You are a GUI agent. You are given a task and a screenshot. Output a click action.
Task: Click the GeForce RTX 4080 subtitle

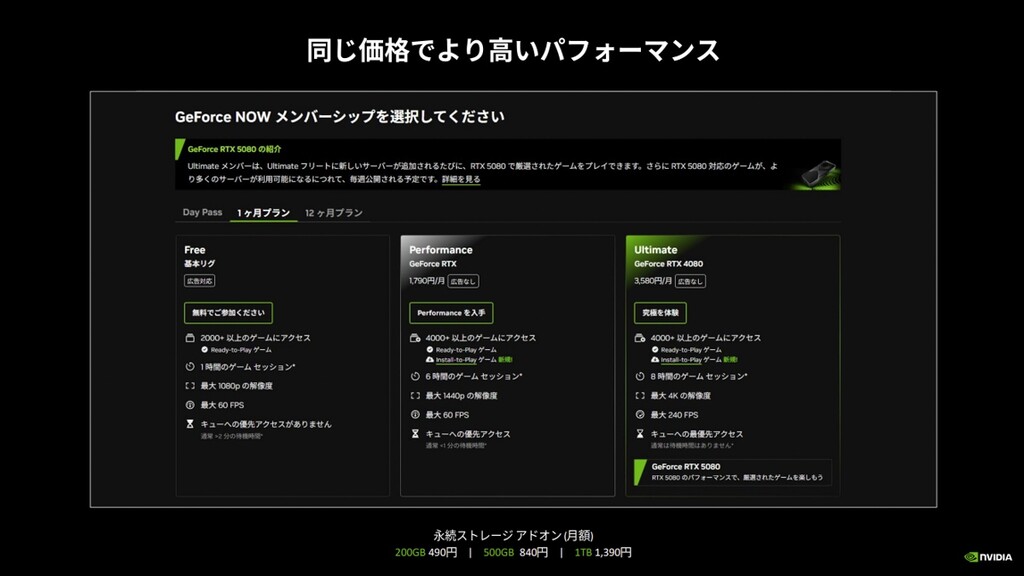(669, 264)
